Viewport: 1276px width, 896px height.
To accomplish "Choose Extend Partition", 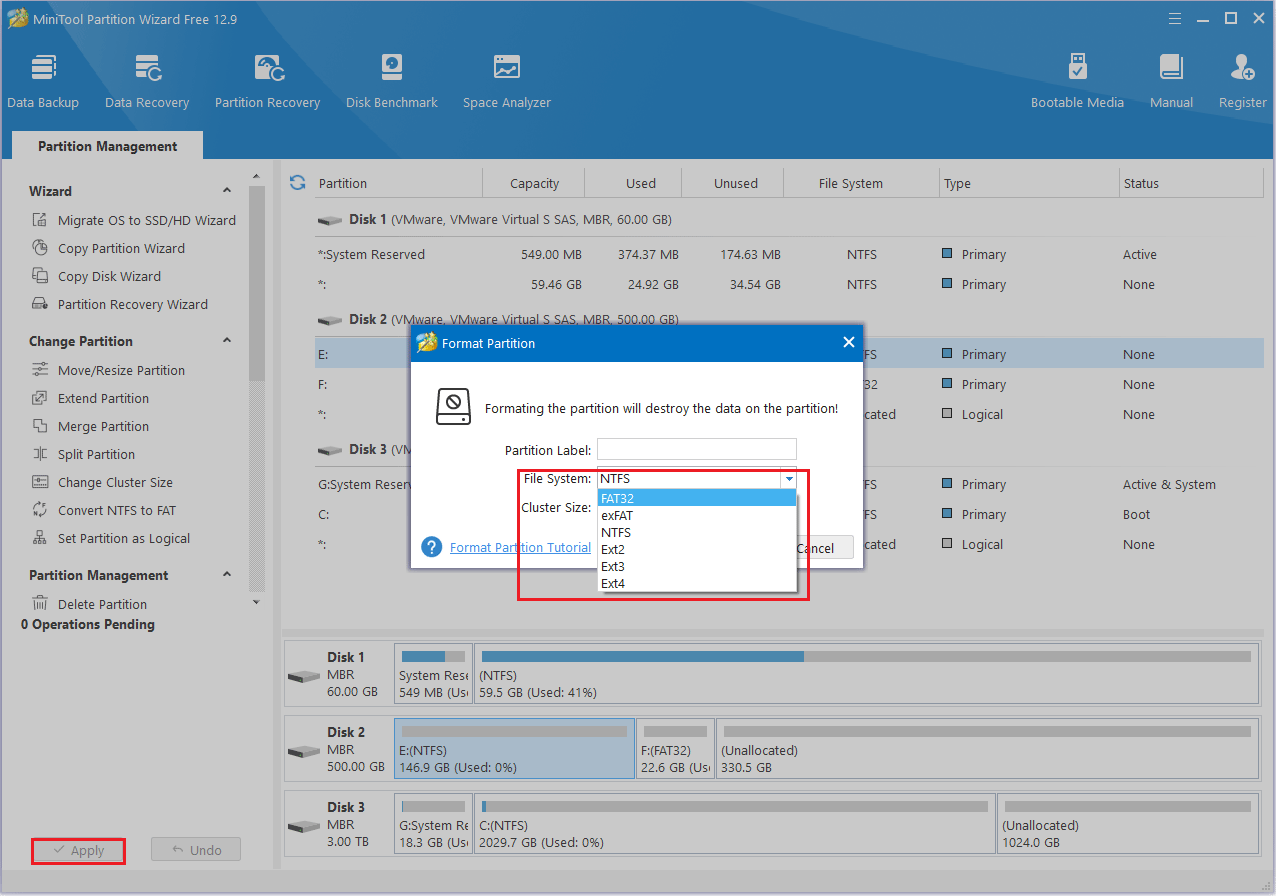I will tap(91, 398).
